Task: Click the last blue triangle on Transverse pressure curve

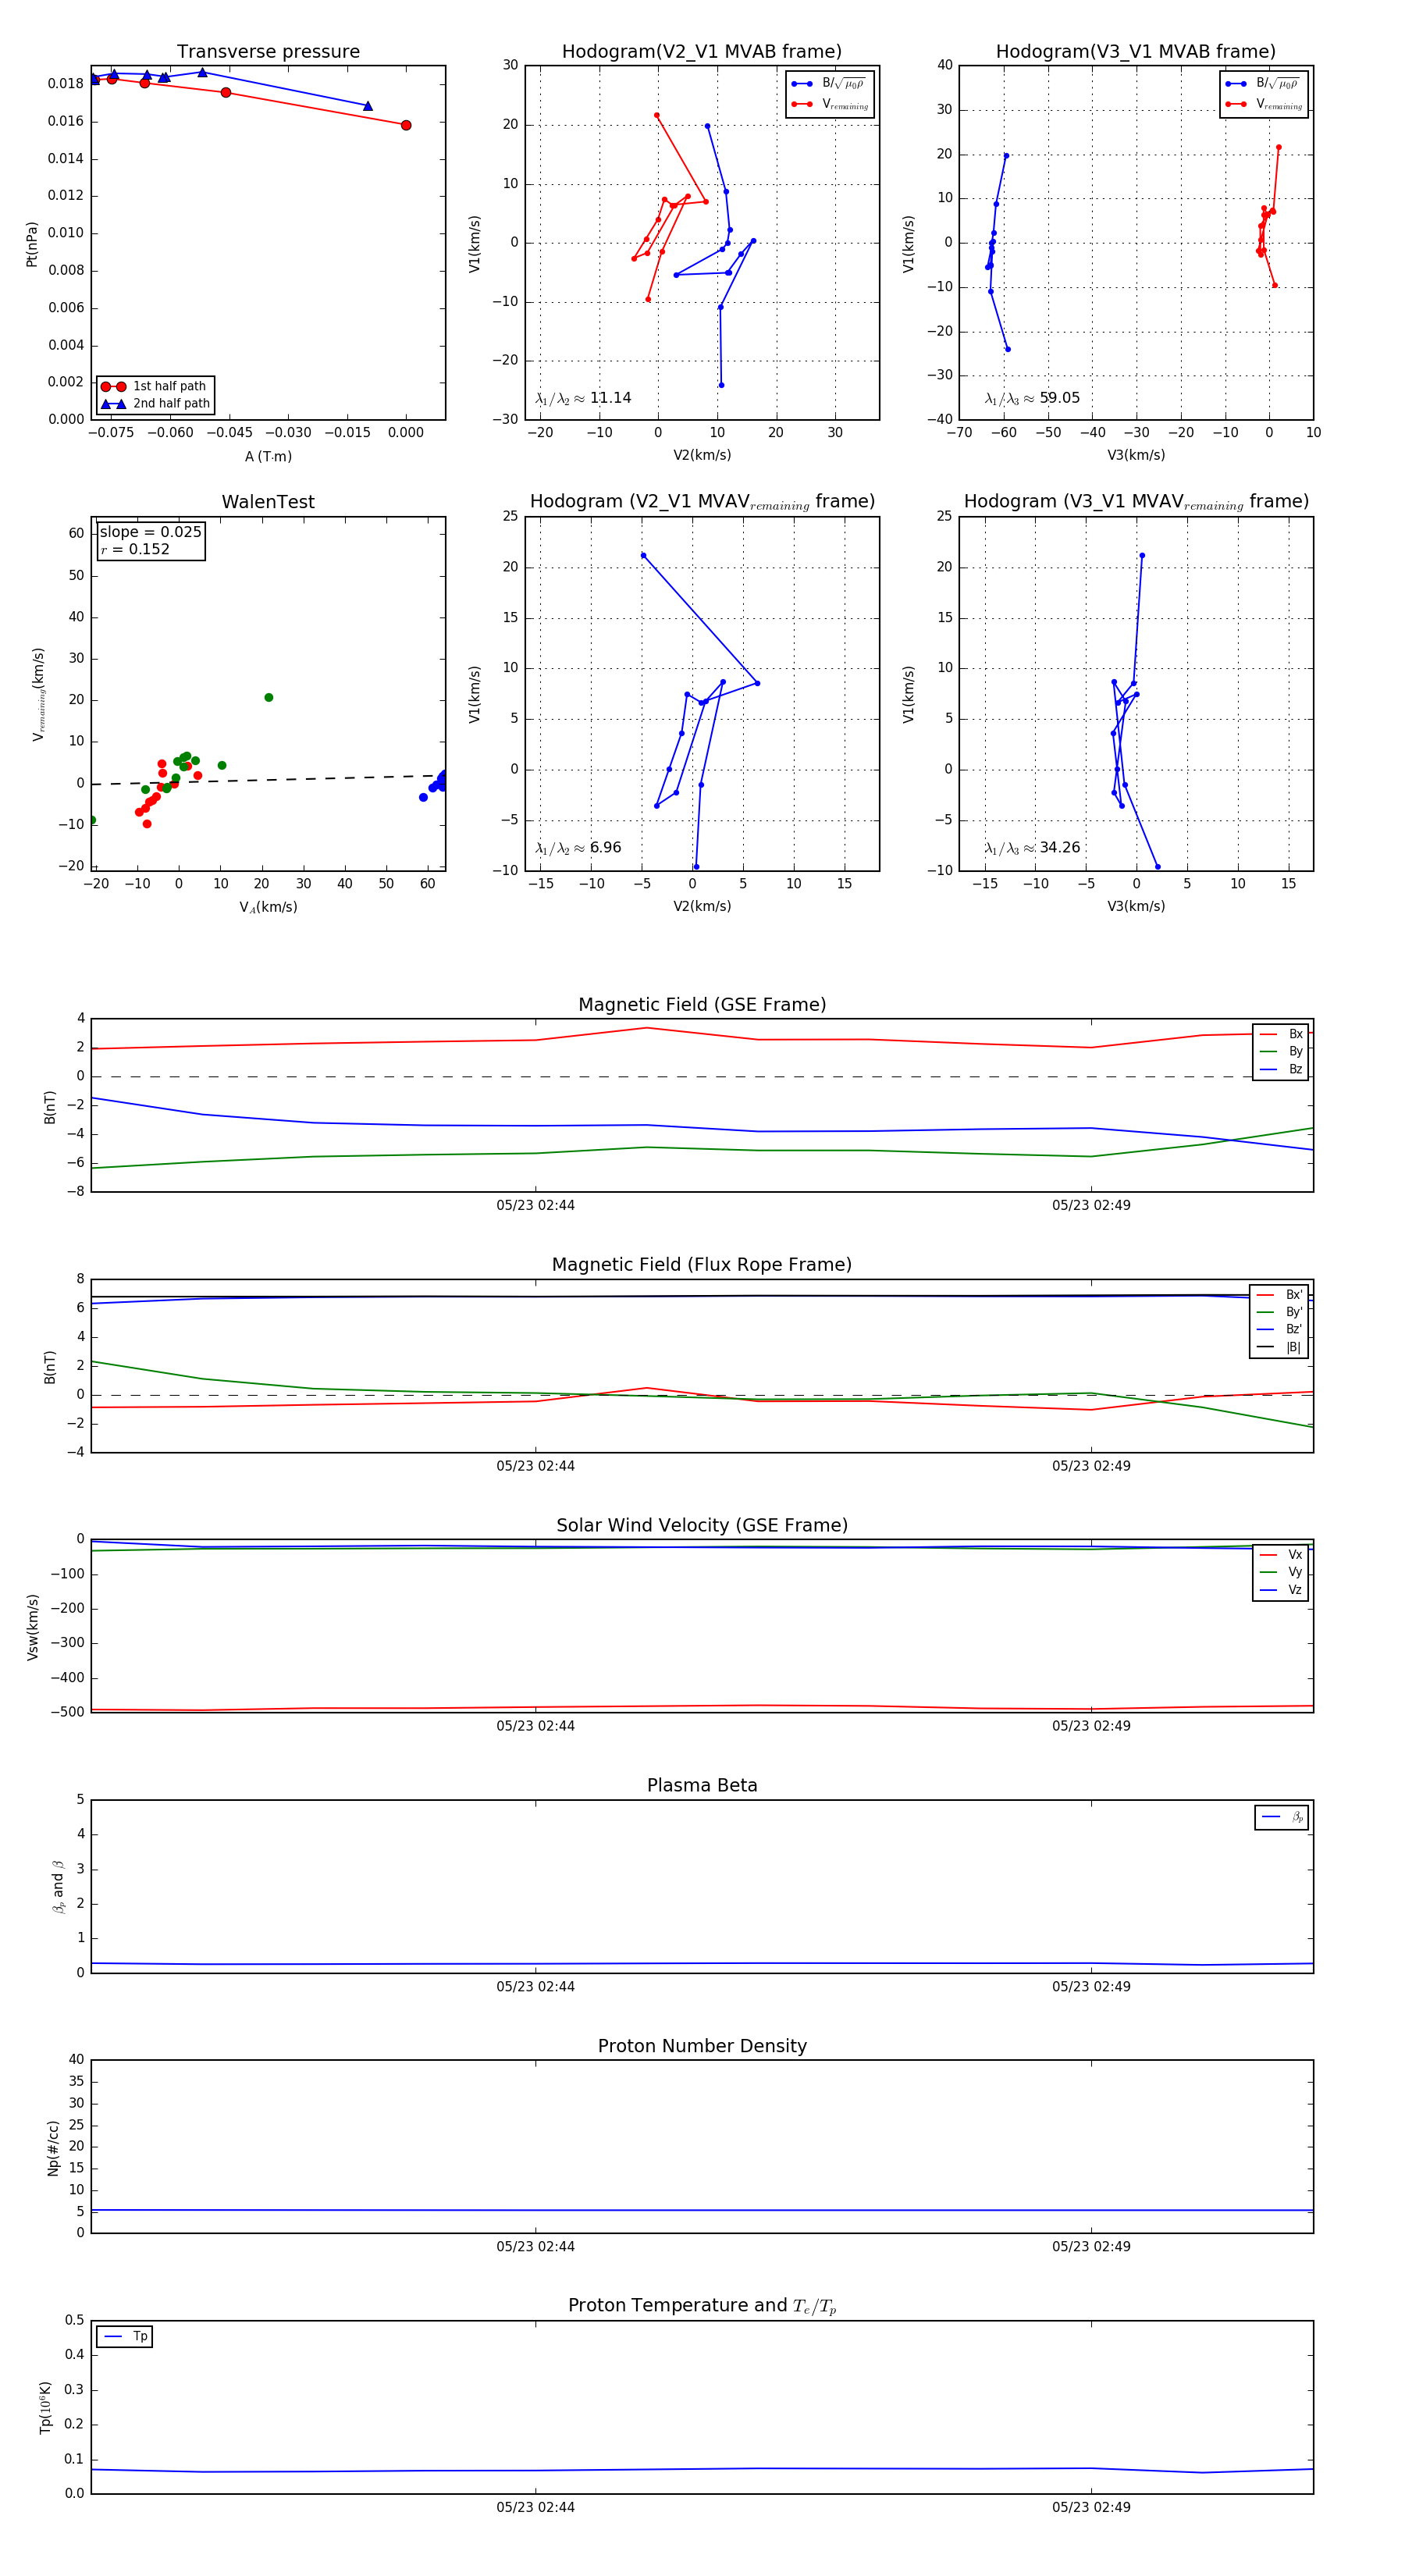Action: 368,106
